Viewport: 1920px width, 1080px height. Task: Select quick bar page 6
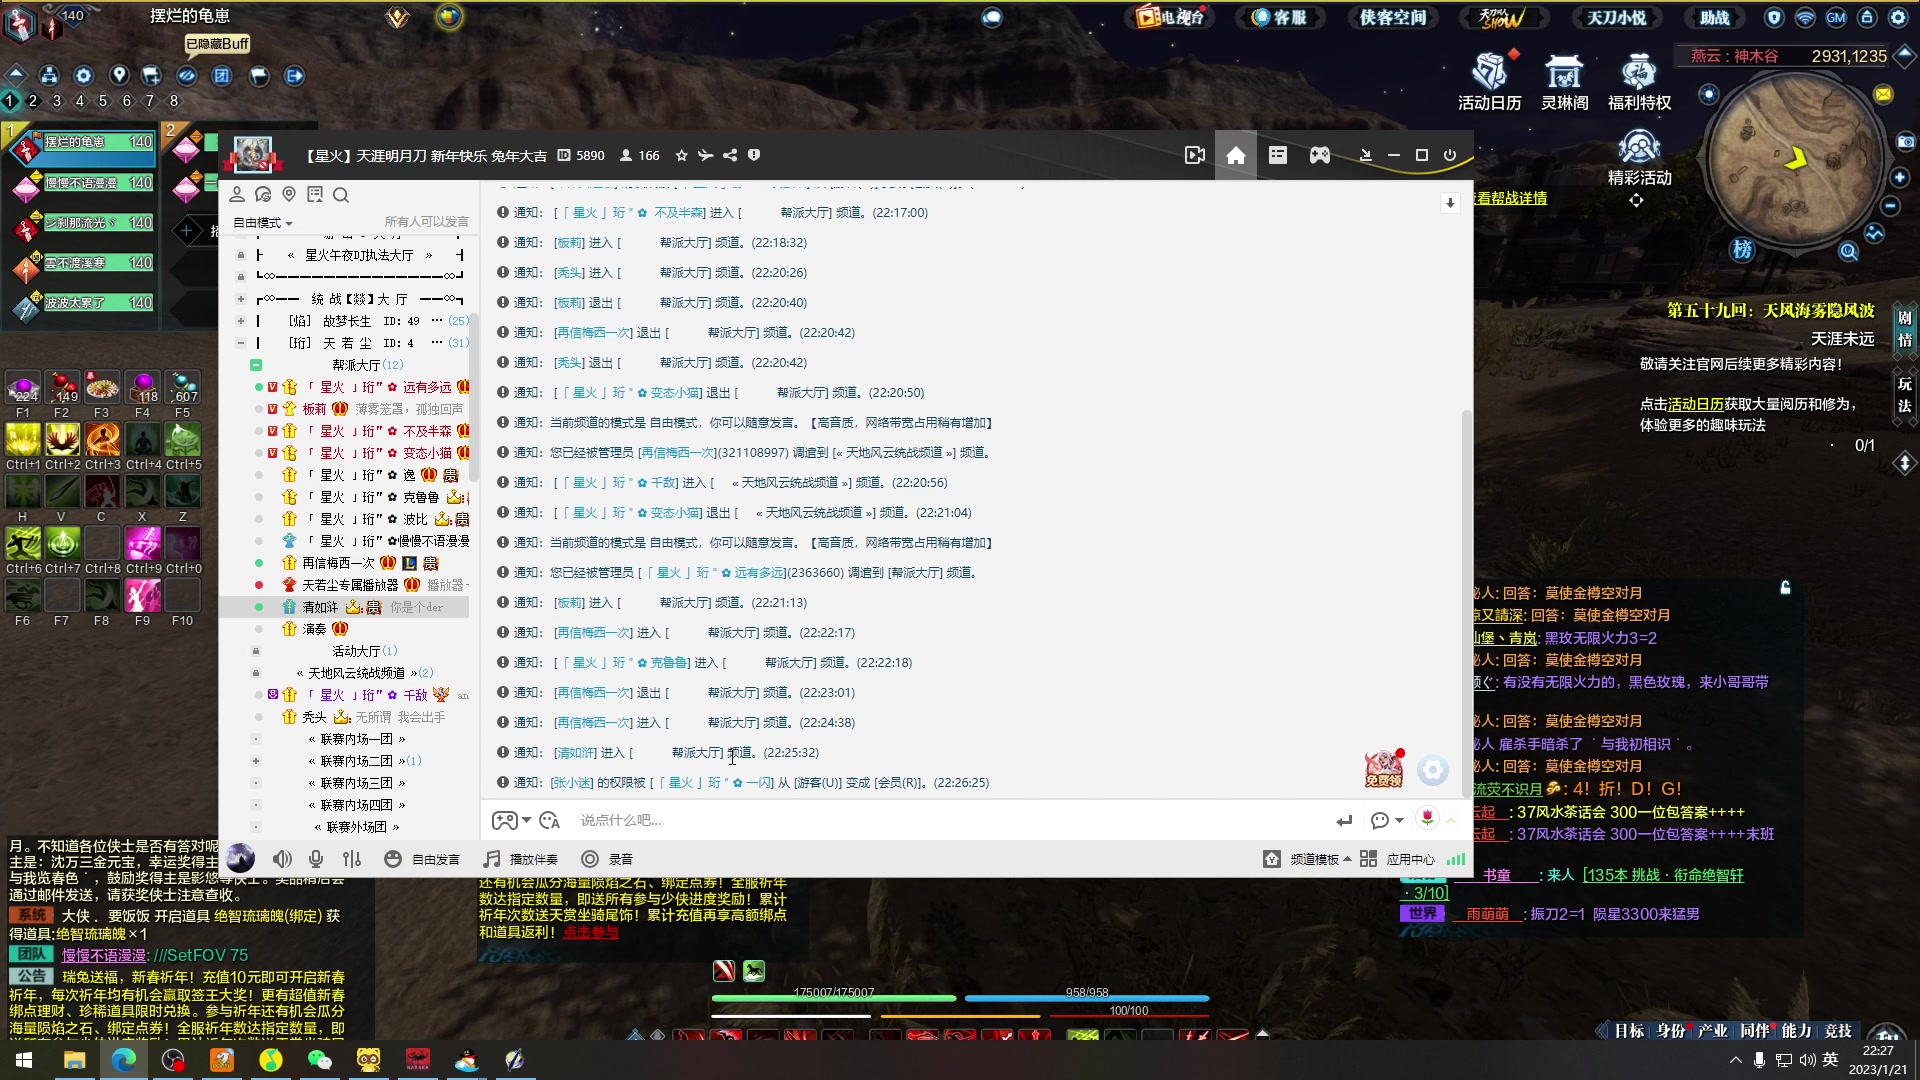(126, 101)
